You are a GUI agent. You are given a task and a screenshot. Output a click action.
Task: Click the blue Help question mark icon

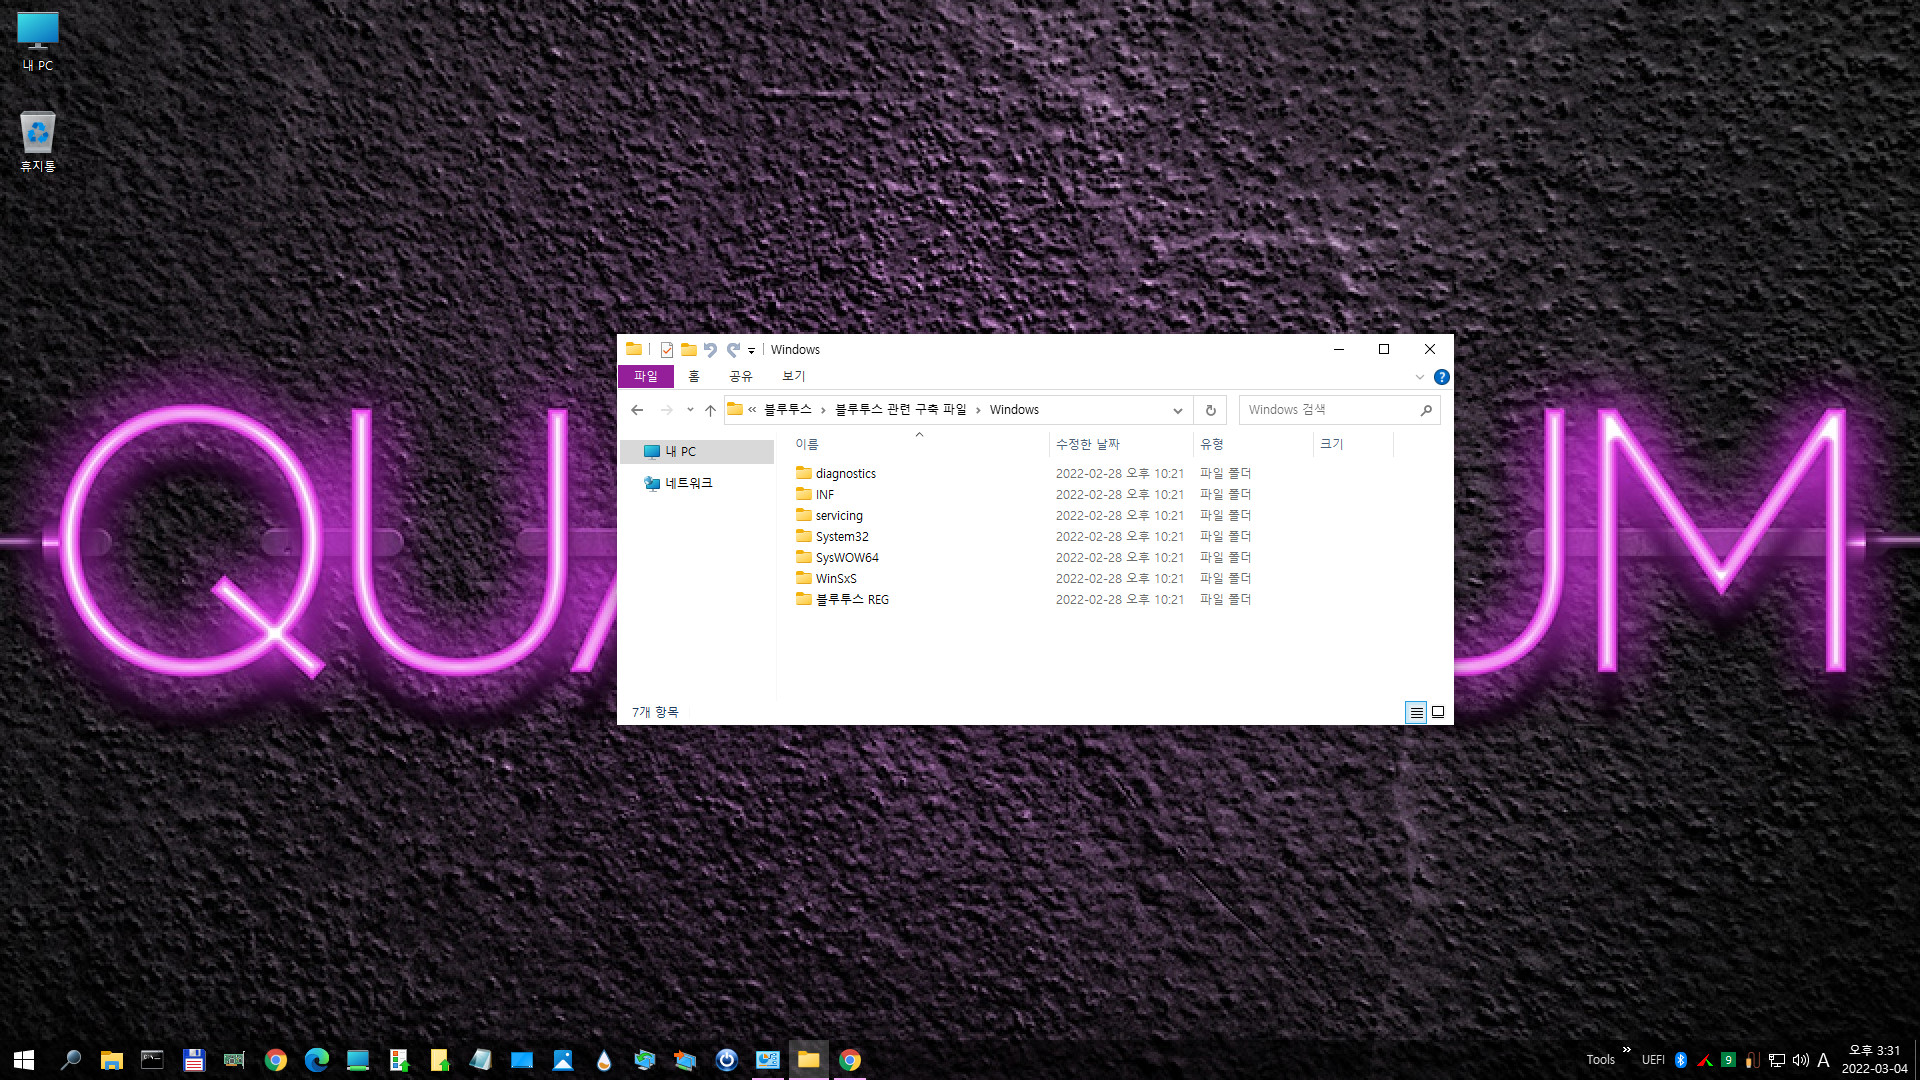[x=1441, y=377]
